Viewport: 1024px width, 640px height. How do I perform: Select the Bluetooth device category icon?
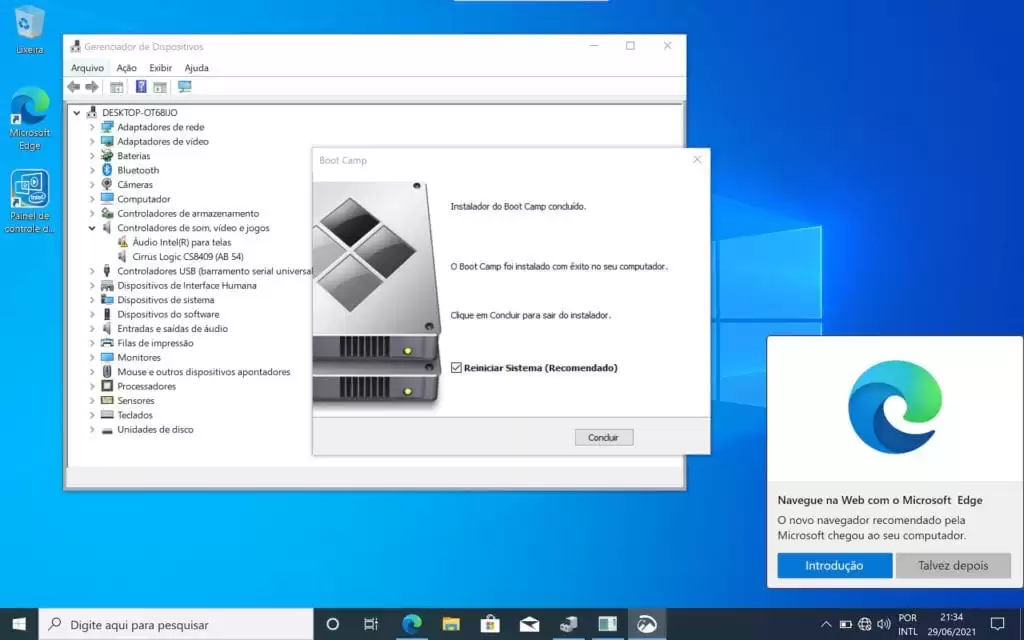point(107,170)
